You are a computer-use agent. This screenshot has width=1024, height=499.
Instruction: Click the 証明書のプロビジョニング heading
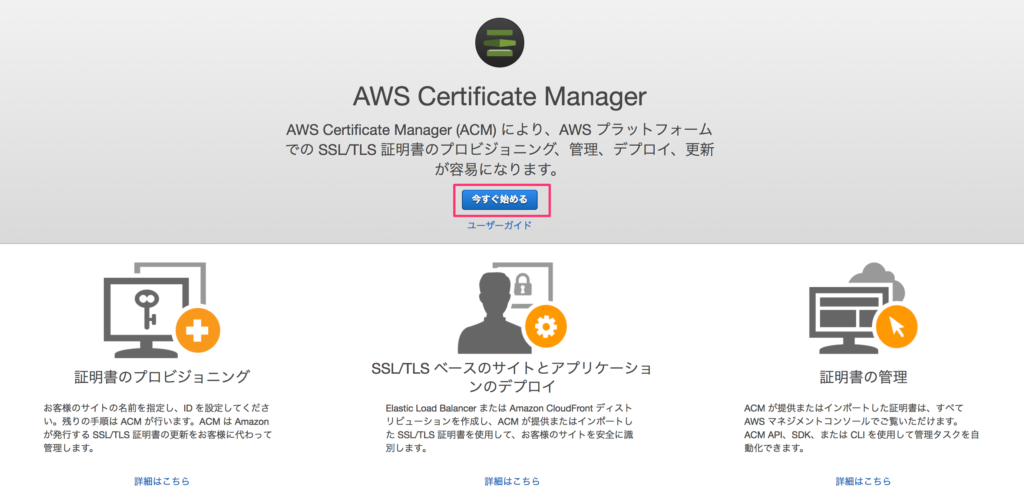click(162, 378)
